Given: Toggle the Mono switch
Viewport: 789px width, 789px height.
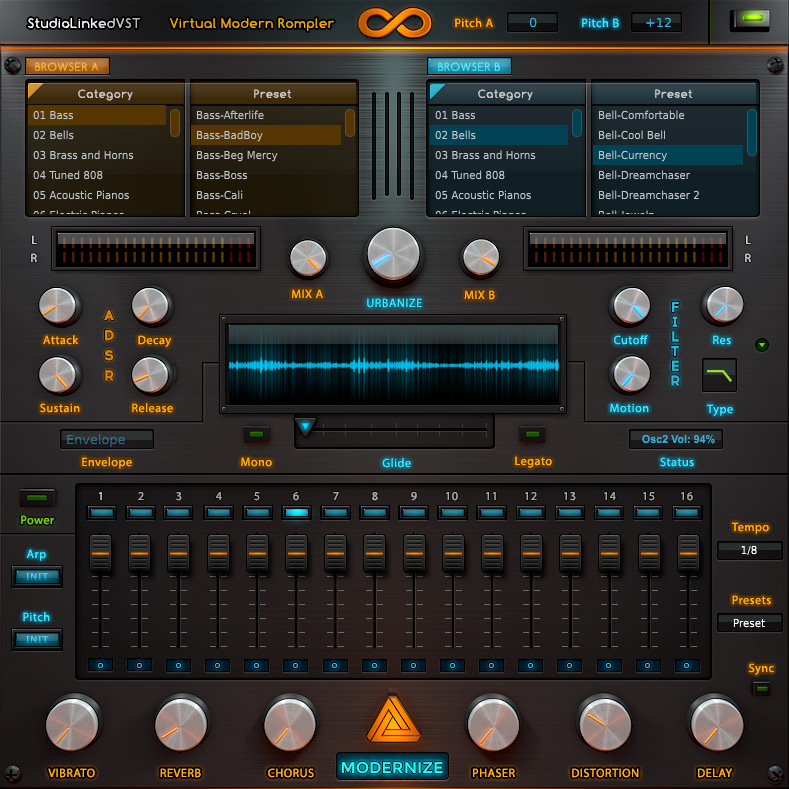Looking at the screenshot, I should pos(256,434).
